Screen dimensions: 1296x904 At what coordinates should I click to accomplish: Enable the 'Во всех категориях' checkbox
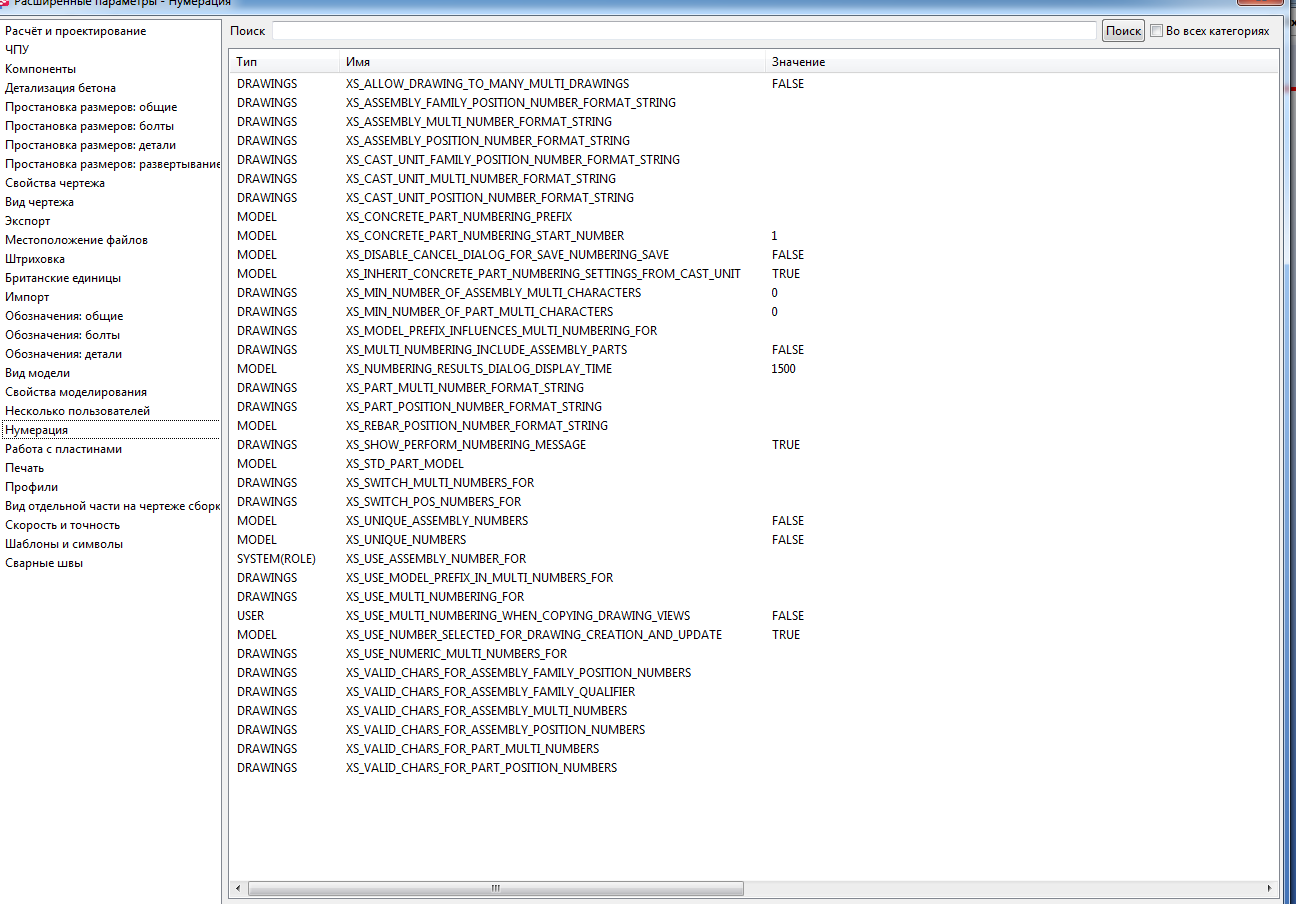1157,31
